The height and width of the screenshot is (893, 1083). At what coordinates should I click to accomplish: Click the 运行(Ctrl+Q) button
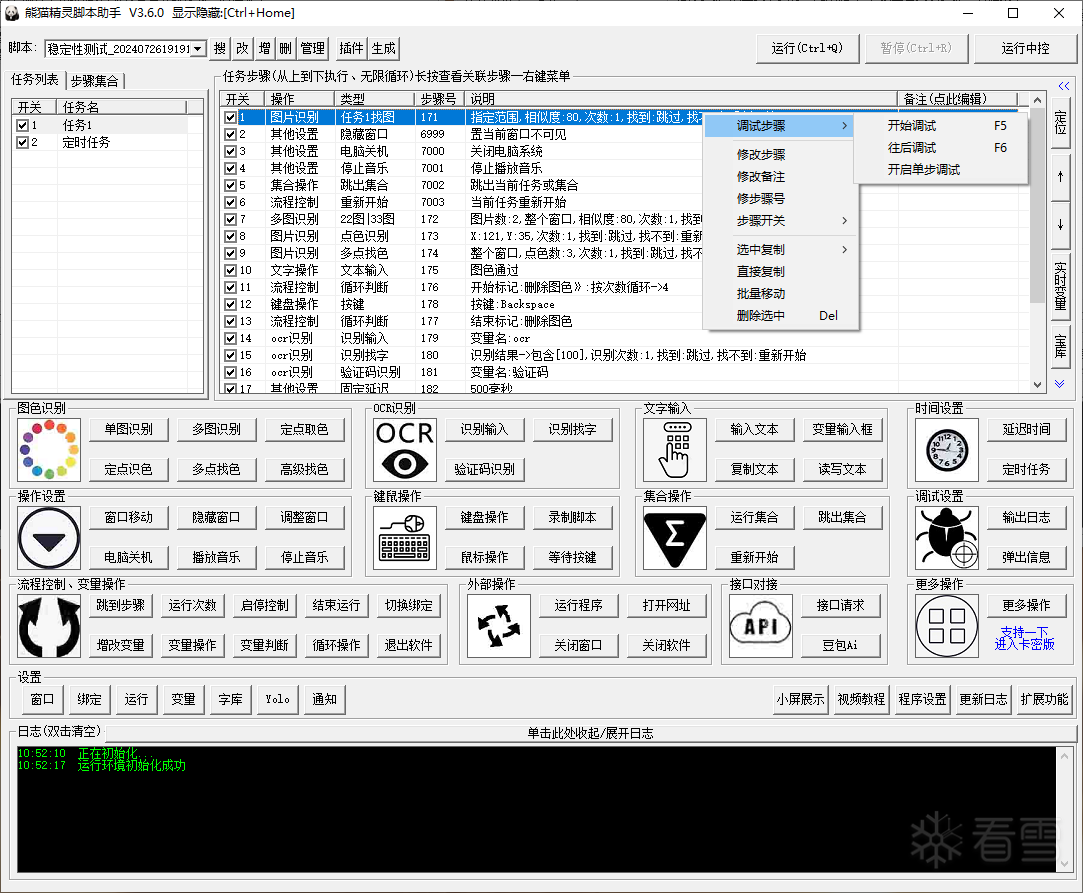tap(807, 48)
